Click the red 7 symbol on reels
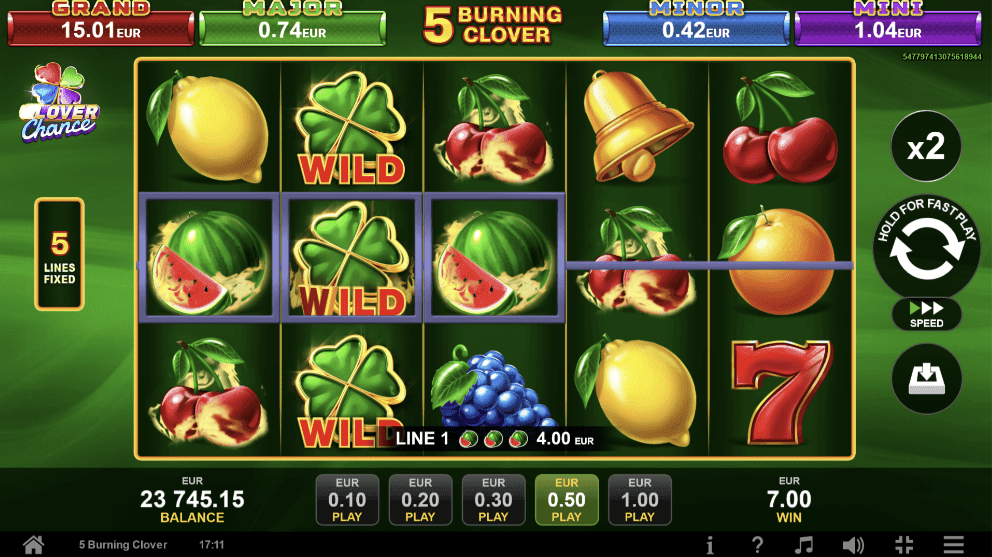992x557 pixels. [x=780, y=391]
